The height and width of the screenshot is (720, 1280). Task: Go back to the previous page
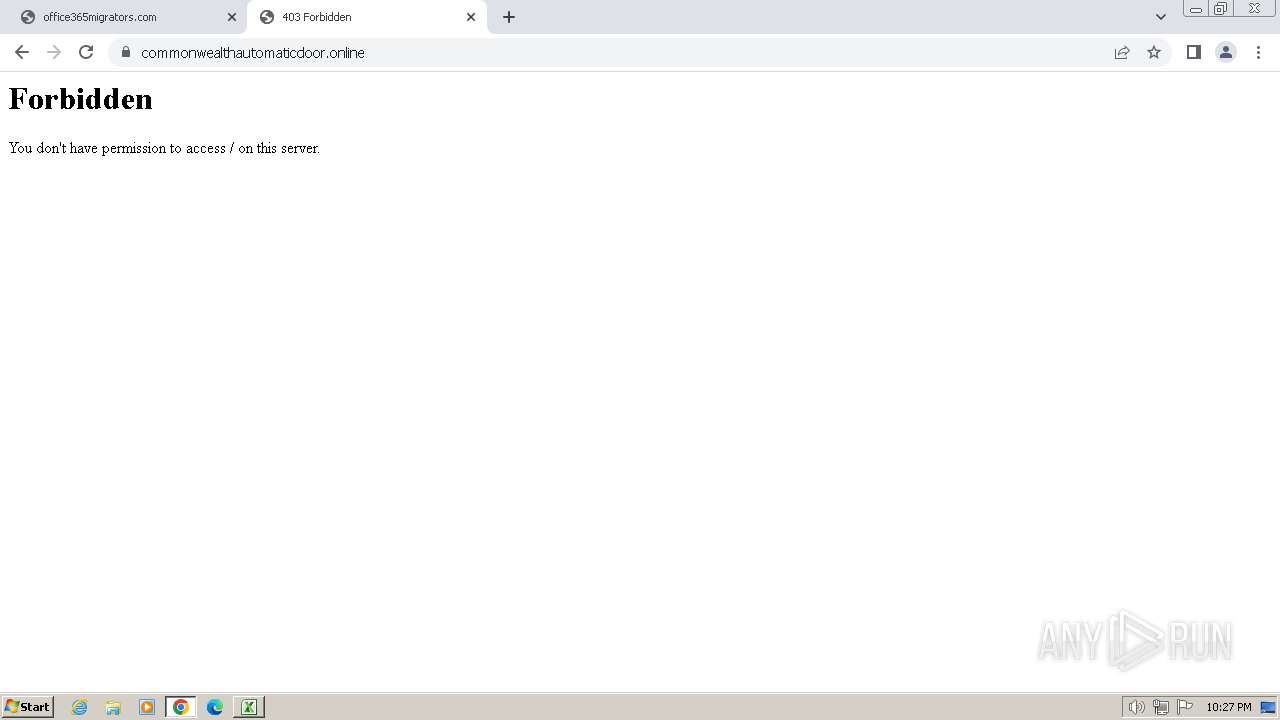[22, 52]
